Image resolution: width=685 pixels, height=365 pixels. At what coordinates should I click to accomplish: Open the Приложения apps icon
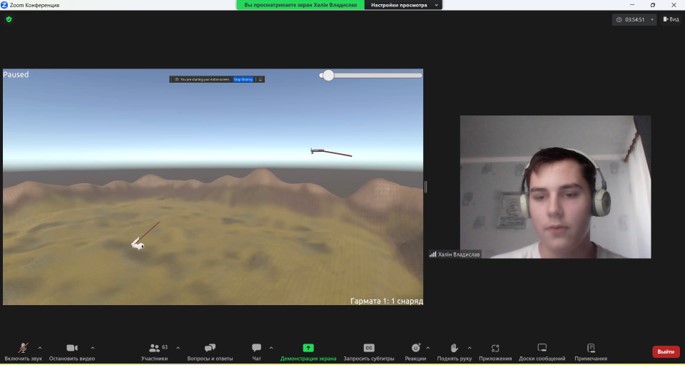(x=495, y=348)
